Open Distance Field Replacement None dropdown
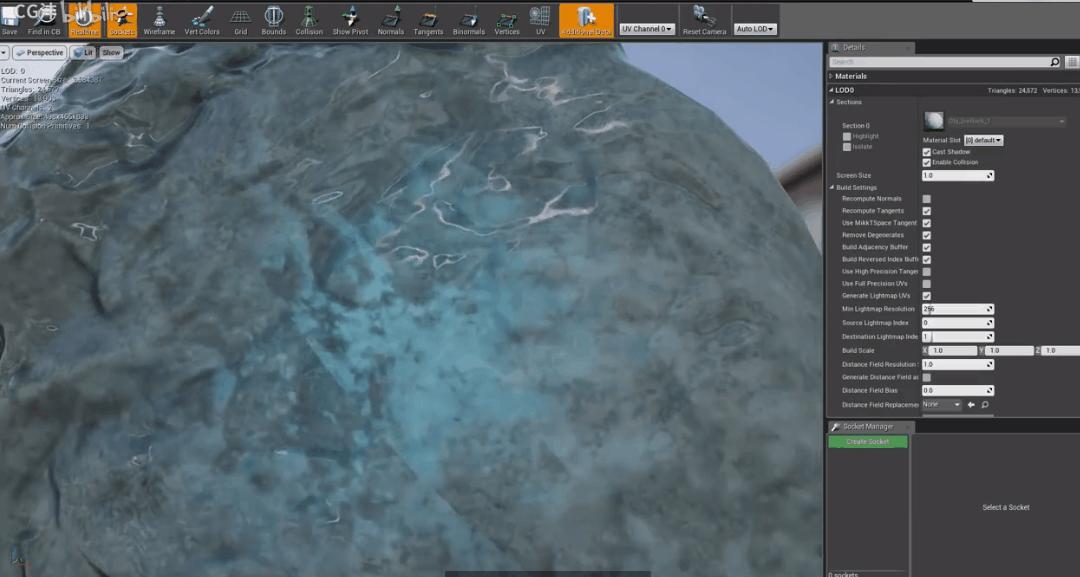The width and height of the screenshot is (1080, 577). 942,405
